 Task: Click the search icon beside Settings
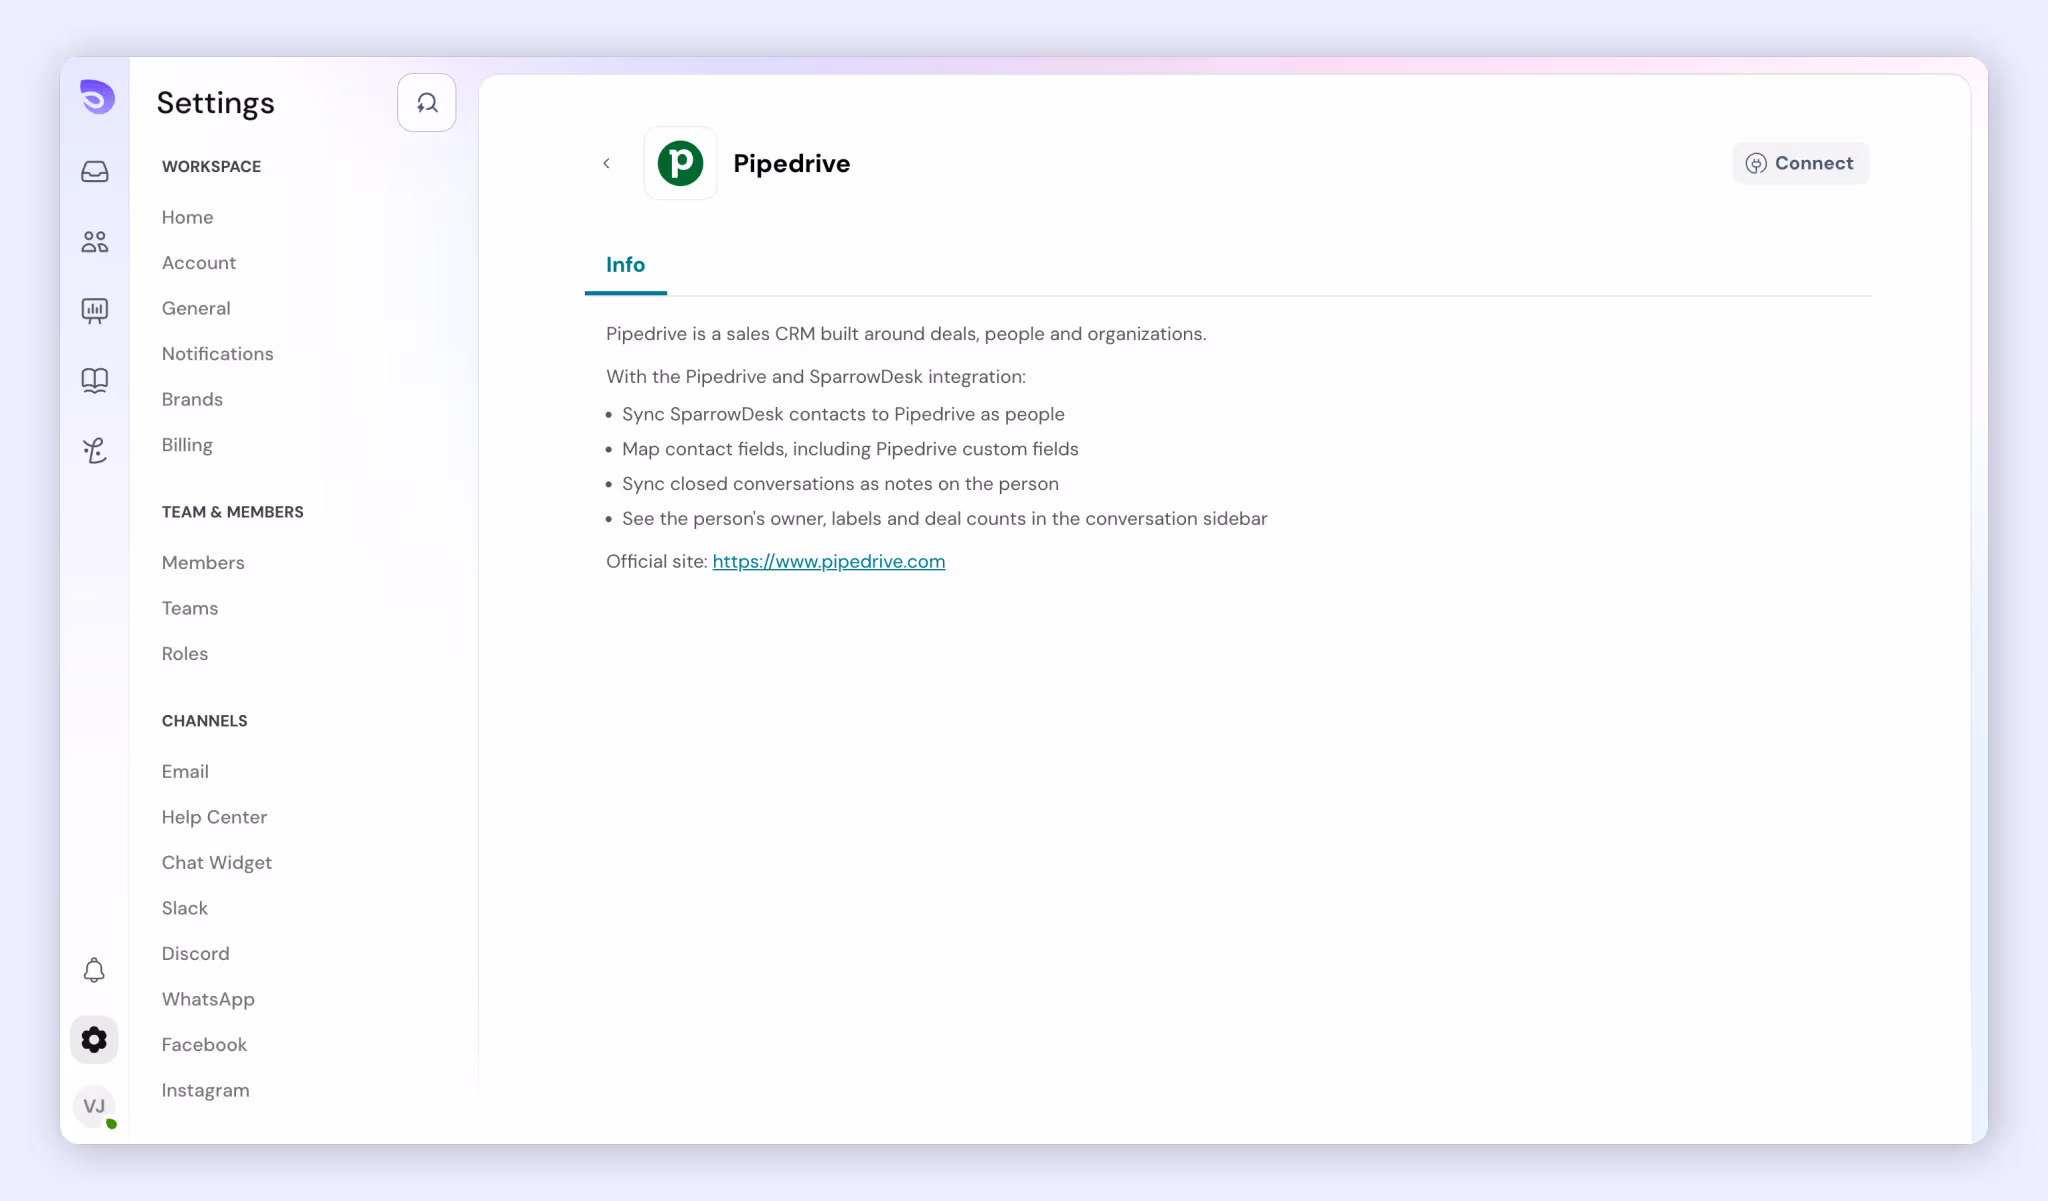point(427,102)
